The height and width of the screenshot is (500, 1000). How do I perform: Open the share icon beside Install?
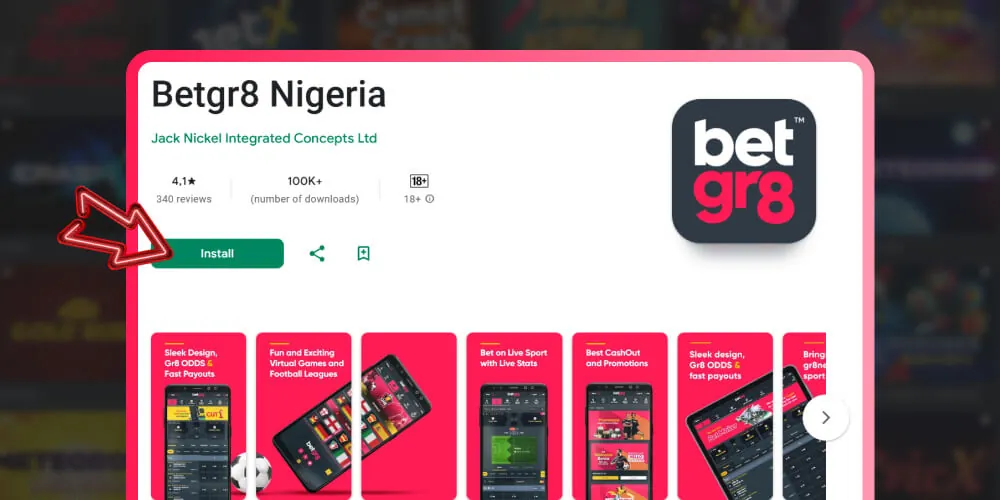(x=317, y=253)
